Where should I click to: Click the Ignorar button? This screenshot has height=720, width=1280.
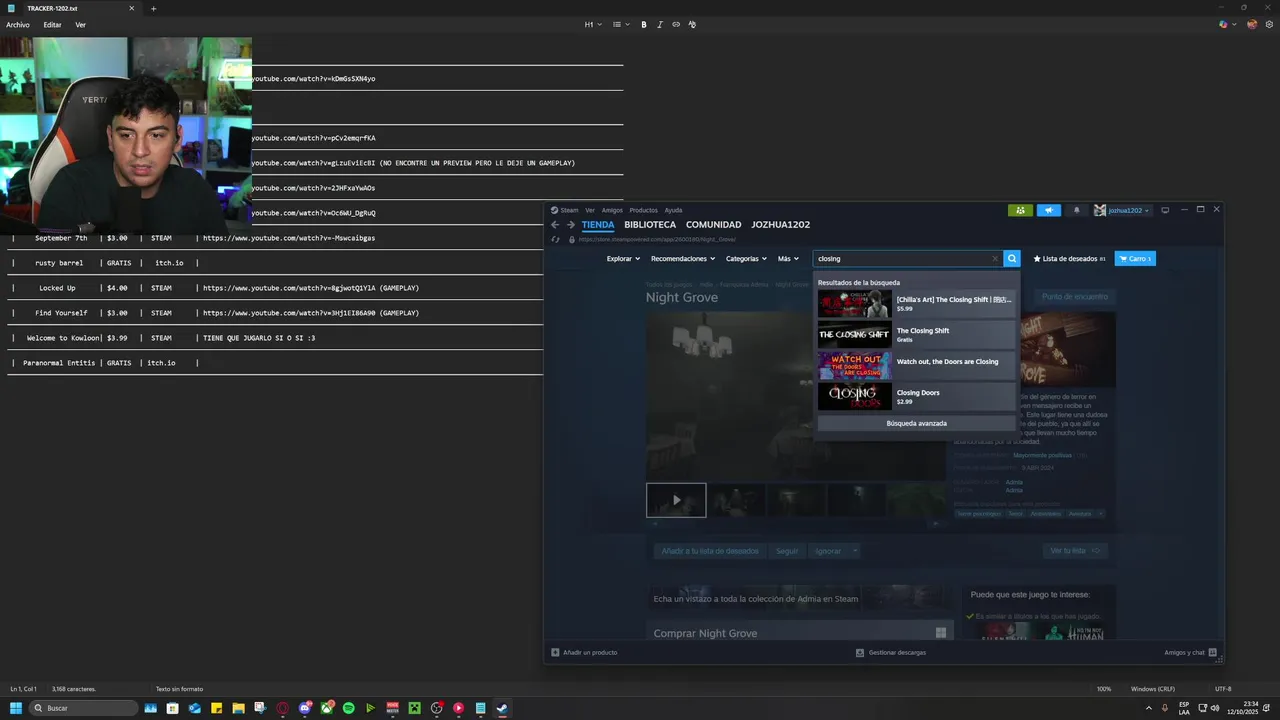coord(827,551)
